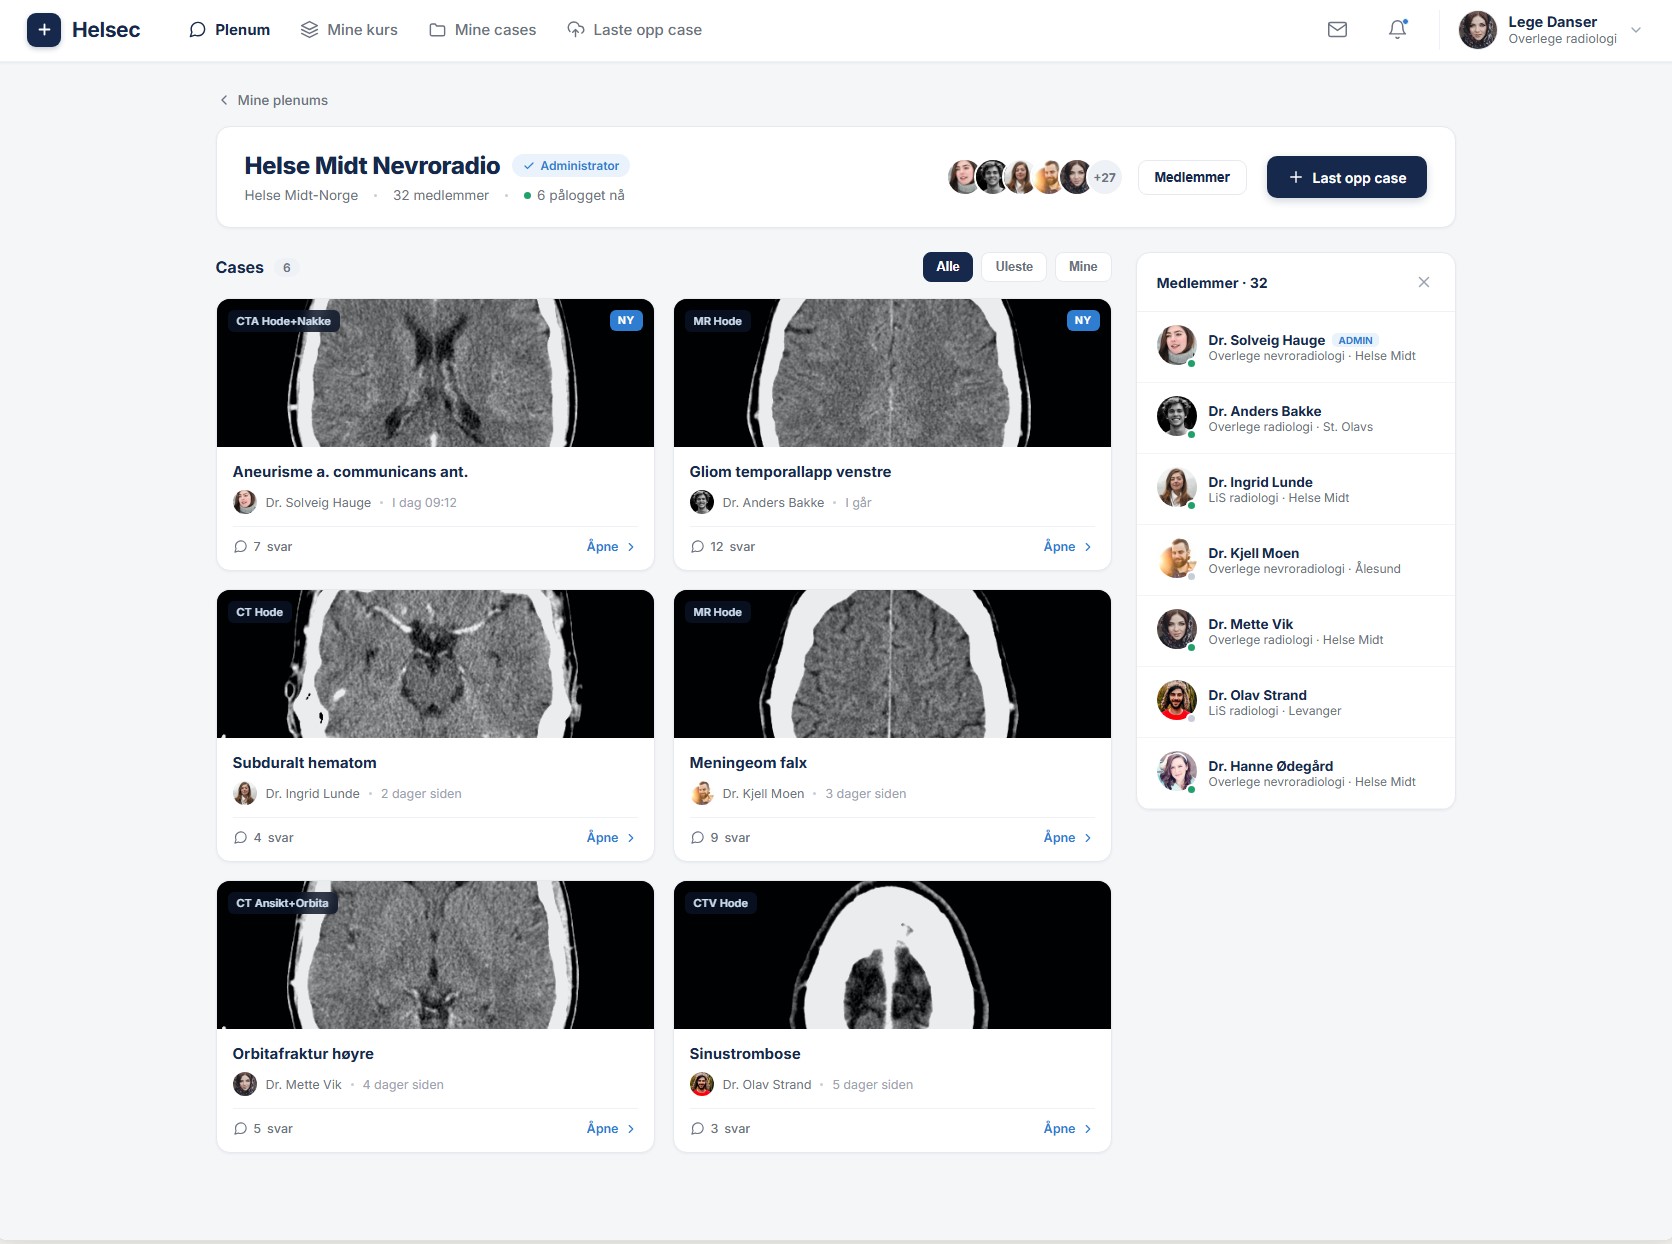Screen dimensions: 1672x1244
Task: Open Orbitafraktur høyre CT thumbnail
Action: click(x=435, y=955)
